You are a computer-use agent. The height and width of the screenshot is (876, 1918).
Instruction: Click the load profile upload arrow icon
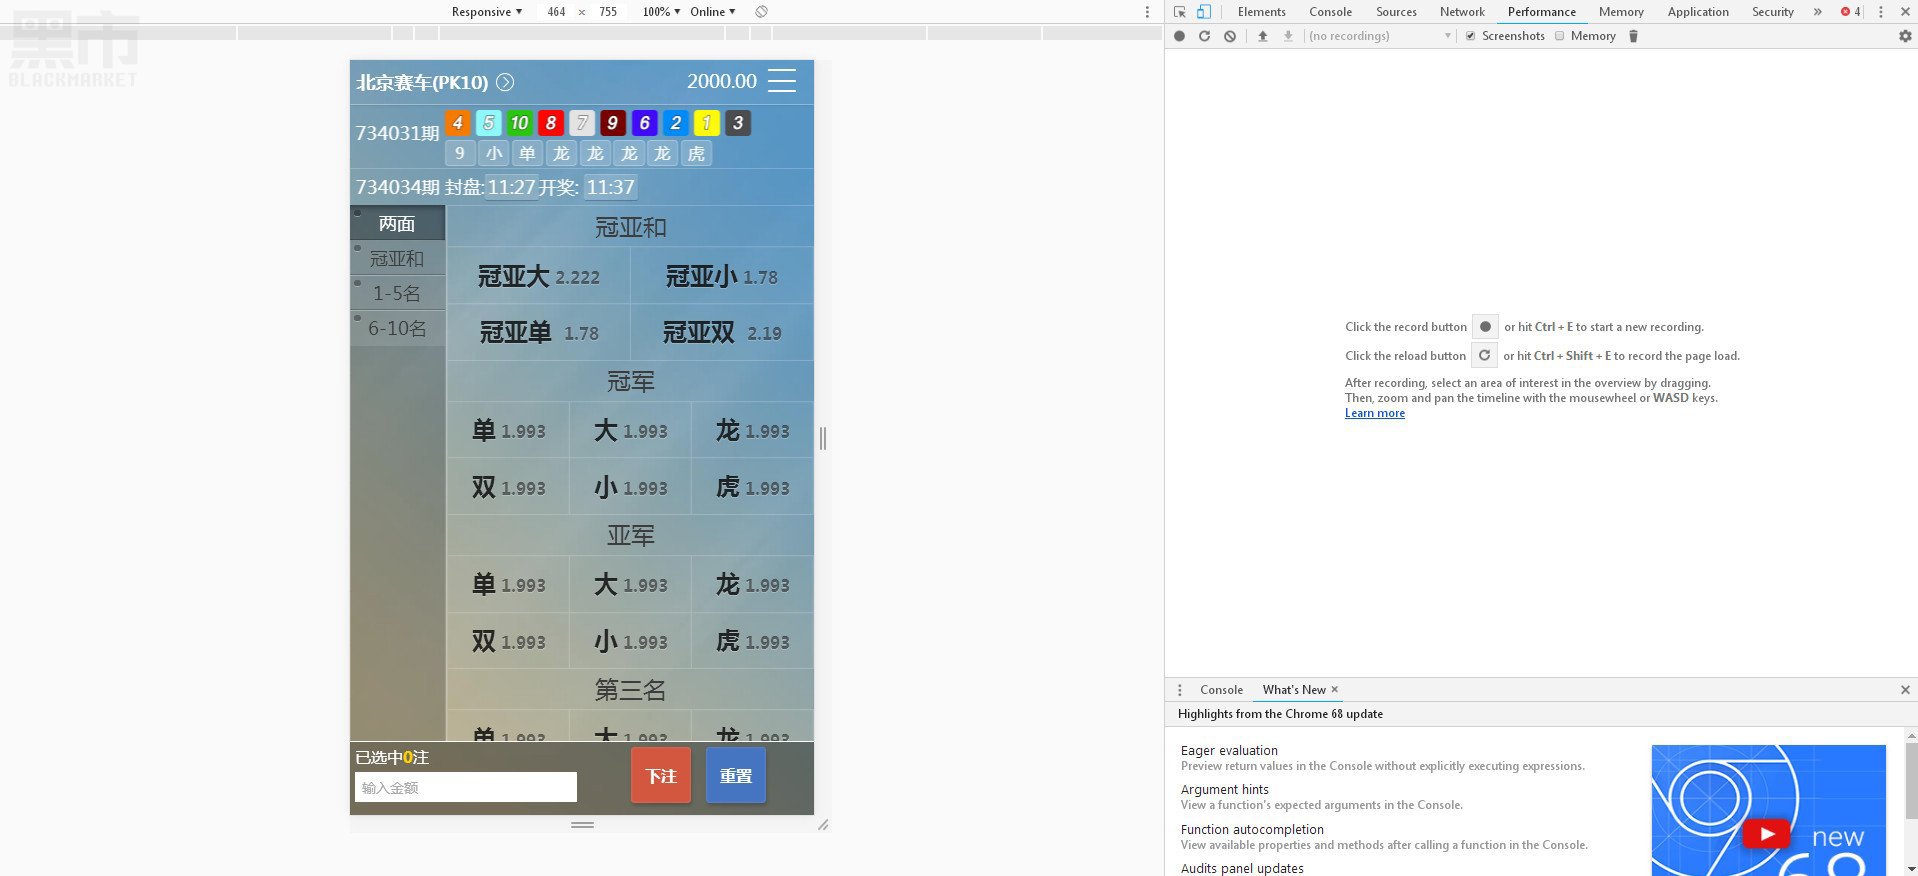1263,36
